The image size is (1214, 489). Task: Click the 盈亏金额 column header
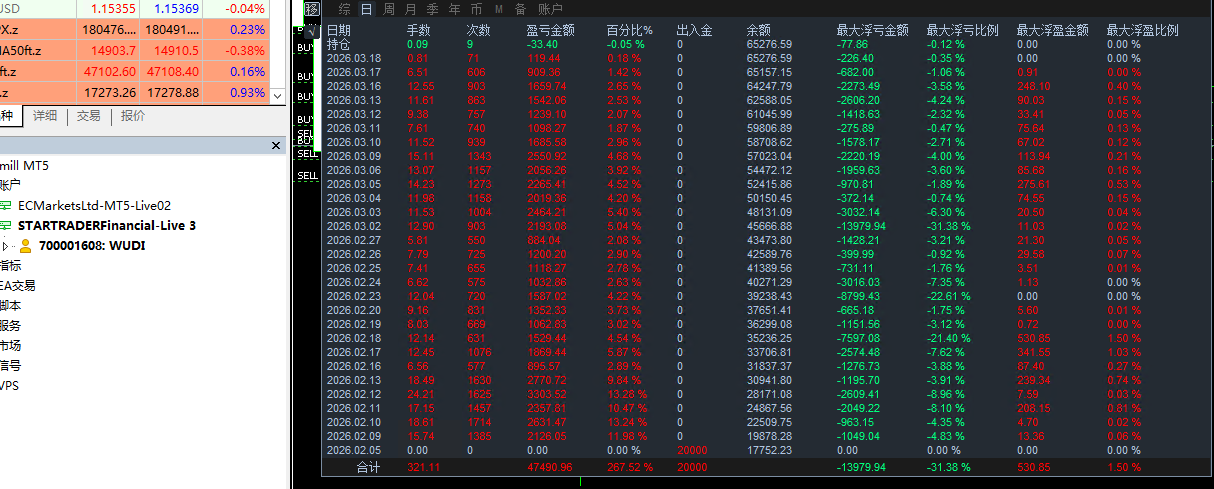pyautogui.click(x=552, y=31)
